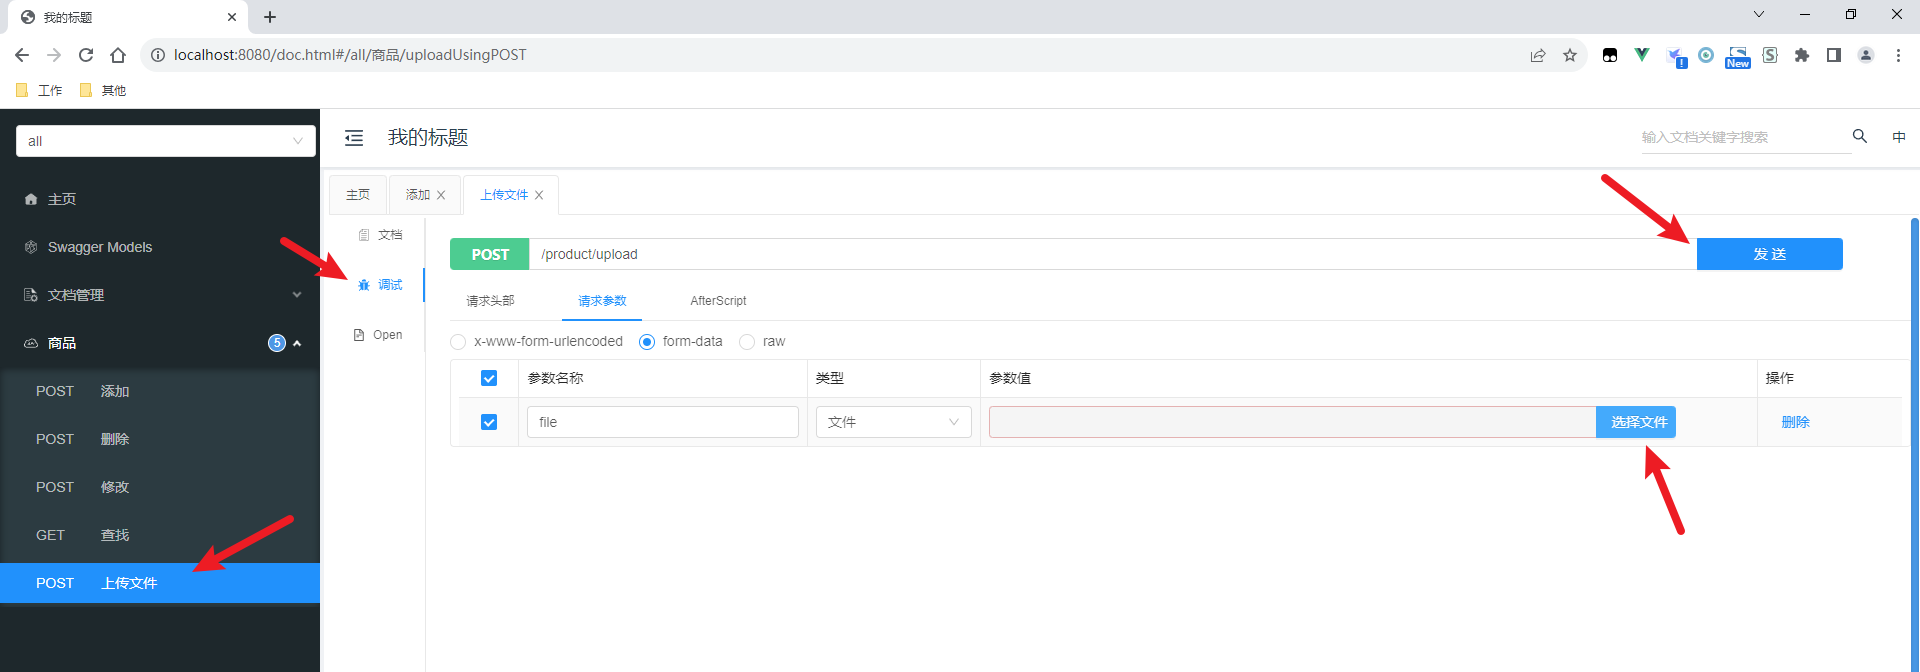Screen dimensions: 1920x672
Task: Switch to AfterScript tab
Action: click(718, 301)
